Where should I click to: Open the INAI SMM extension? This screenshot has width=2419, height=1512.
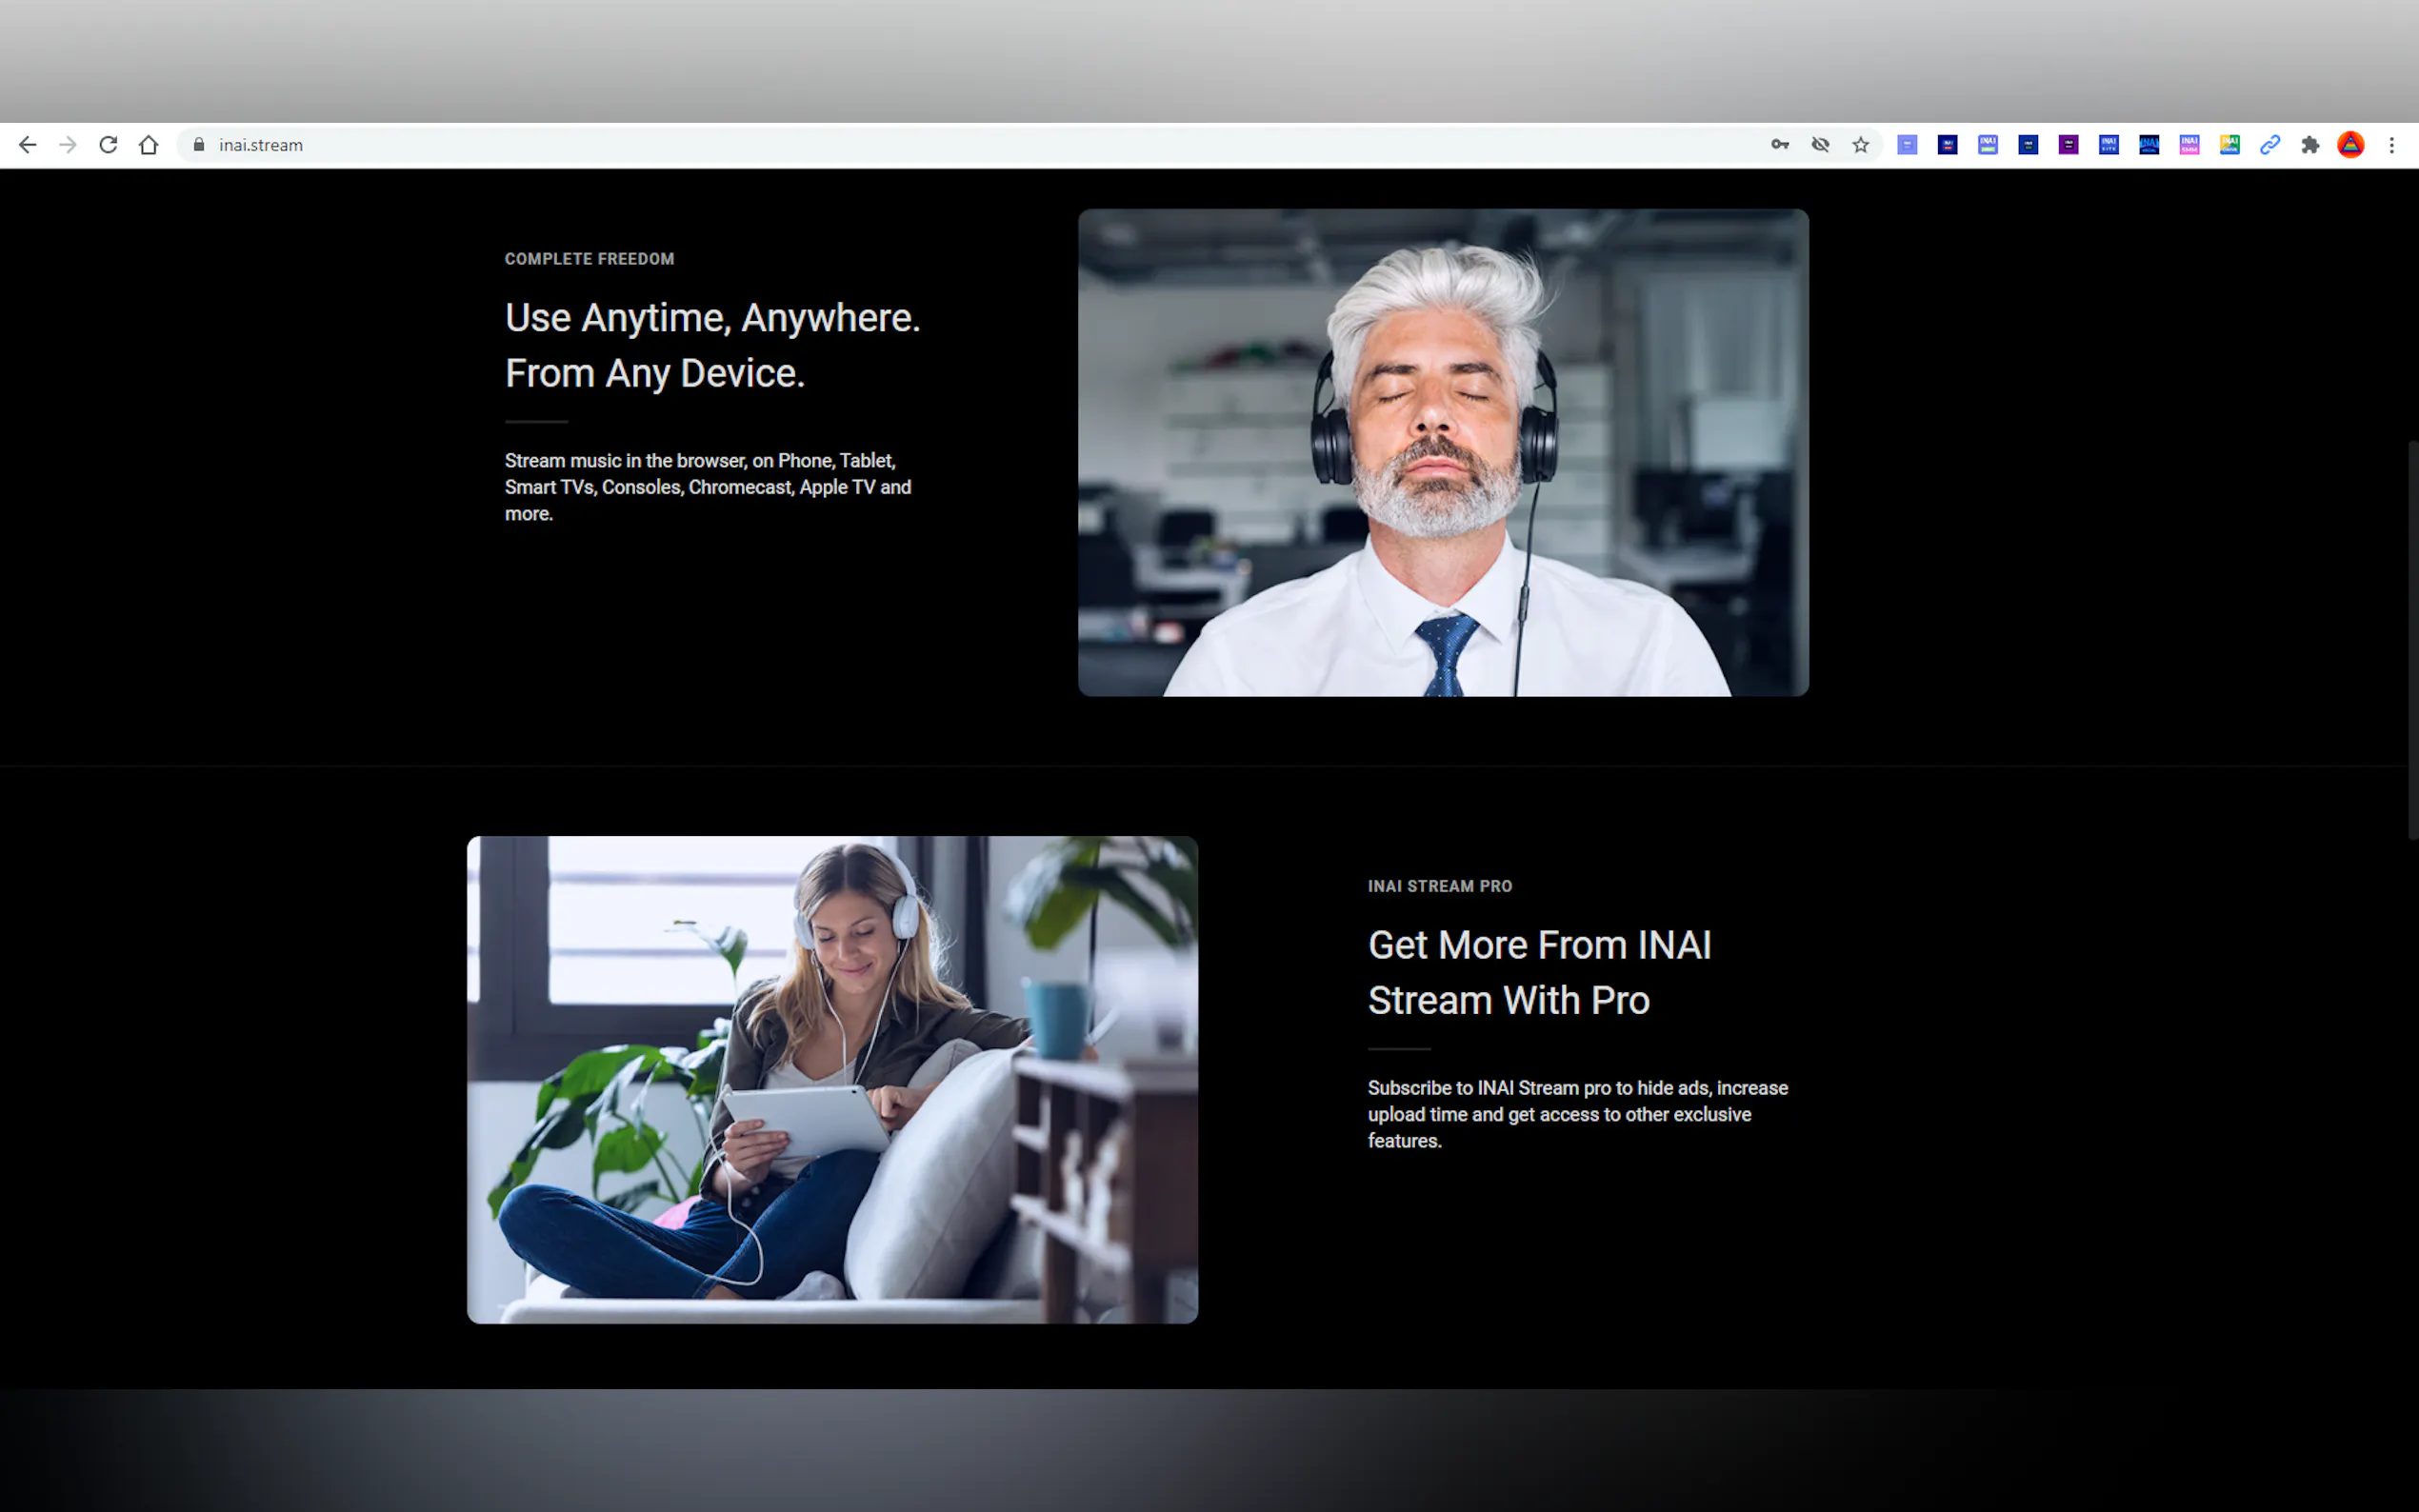click(2189, 145)
